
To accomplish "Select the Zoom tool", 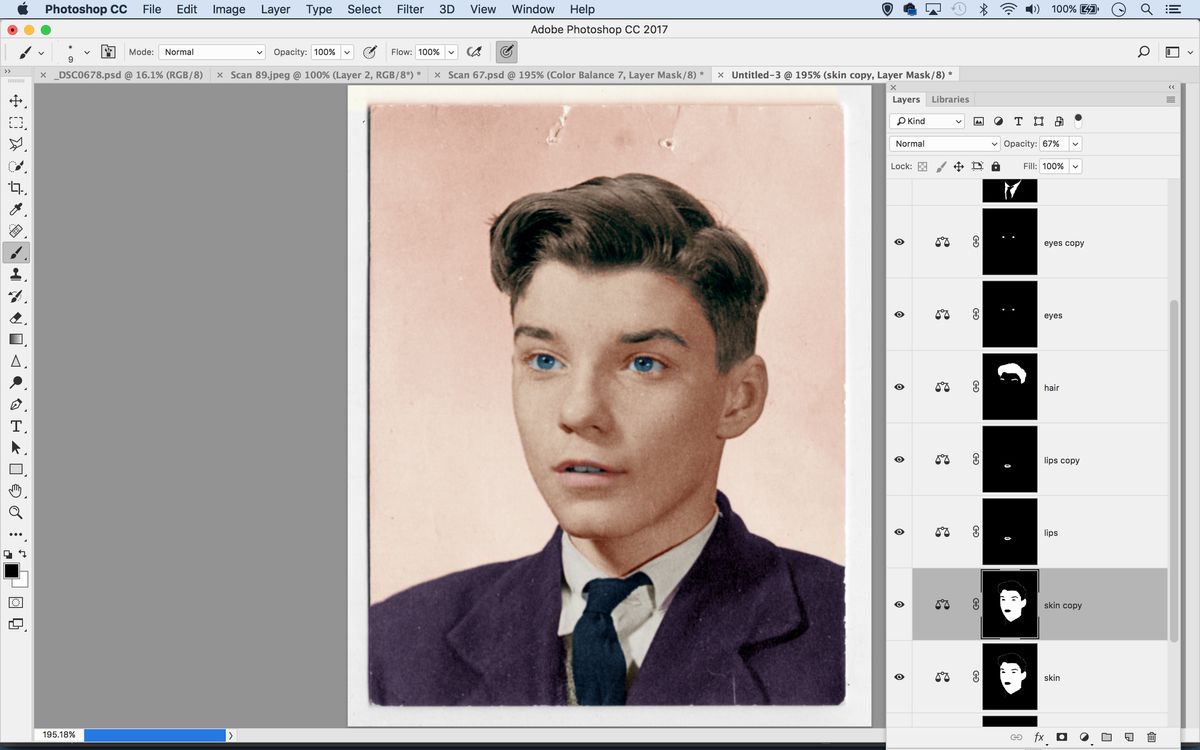I will [x=16, y=513].
